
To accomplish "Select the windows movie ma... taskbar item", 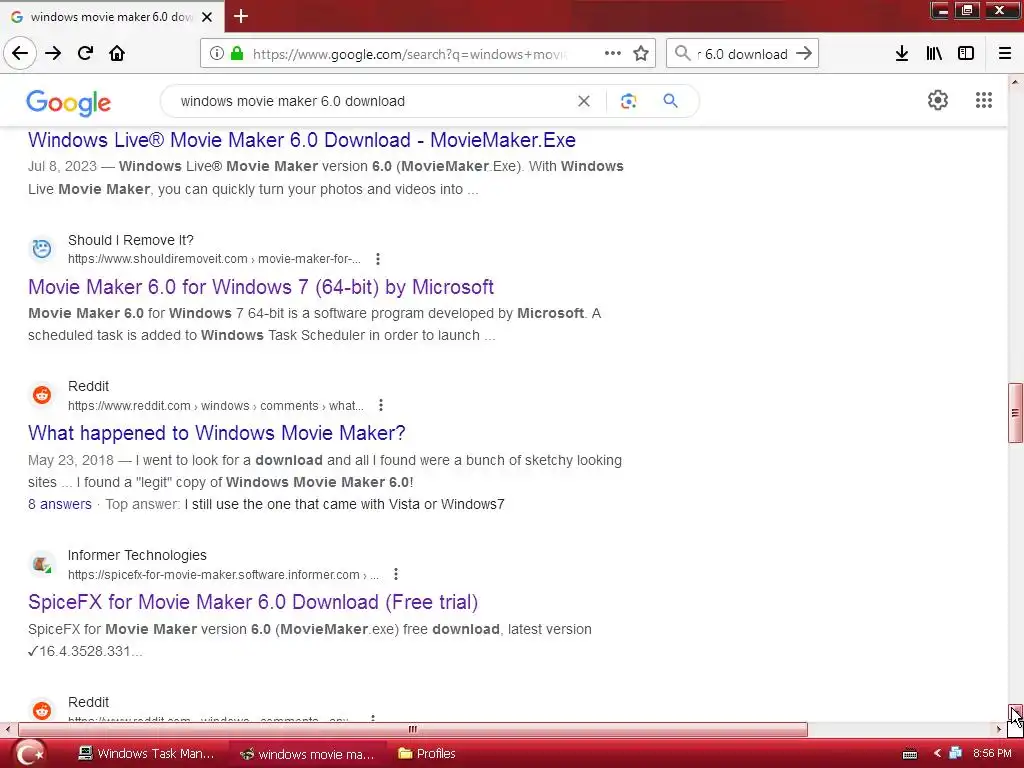I will (x=307, y=754).
